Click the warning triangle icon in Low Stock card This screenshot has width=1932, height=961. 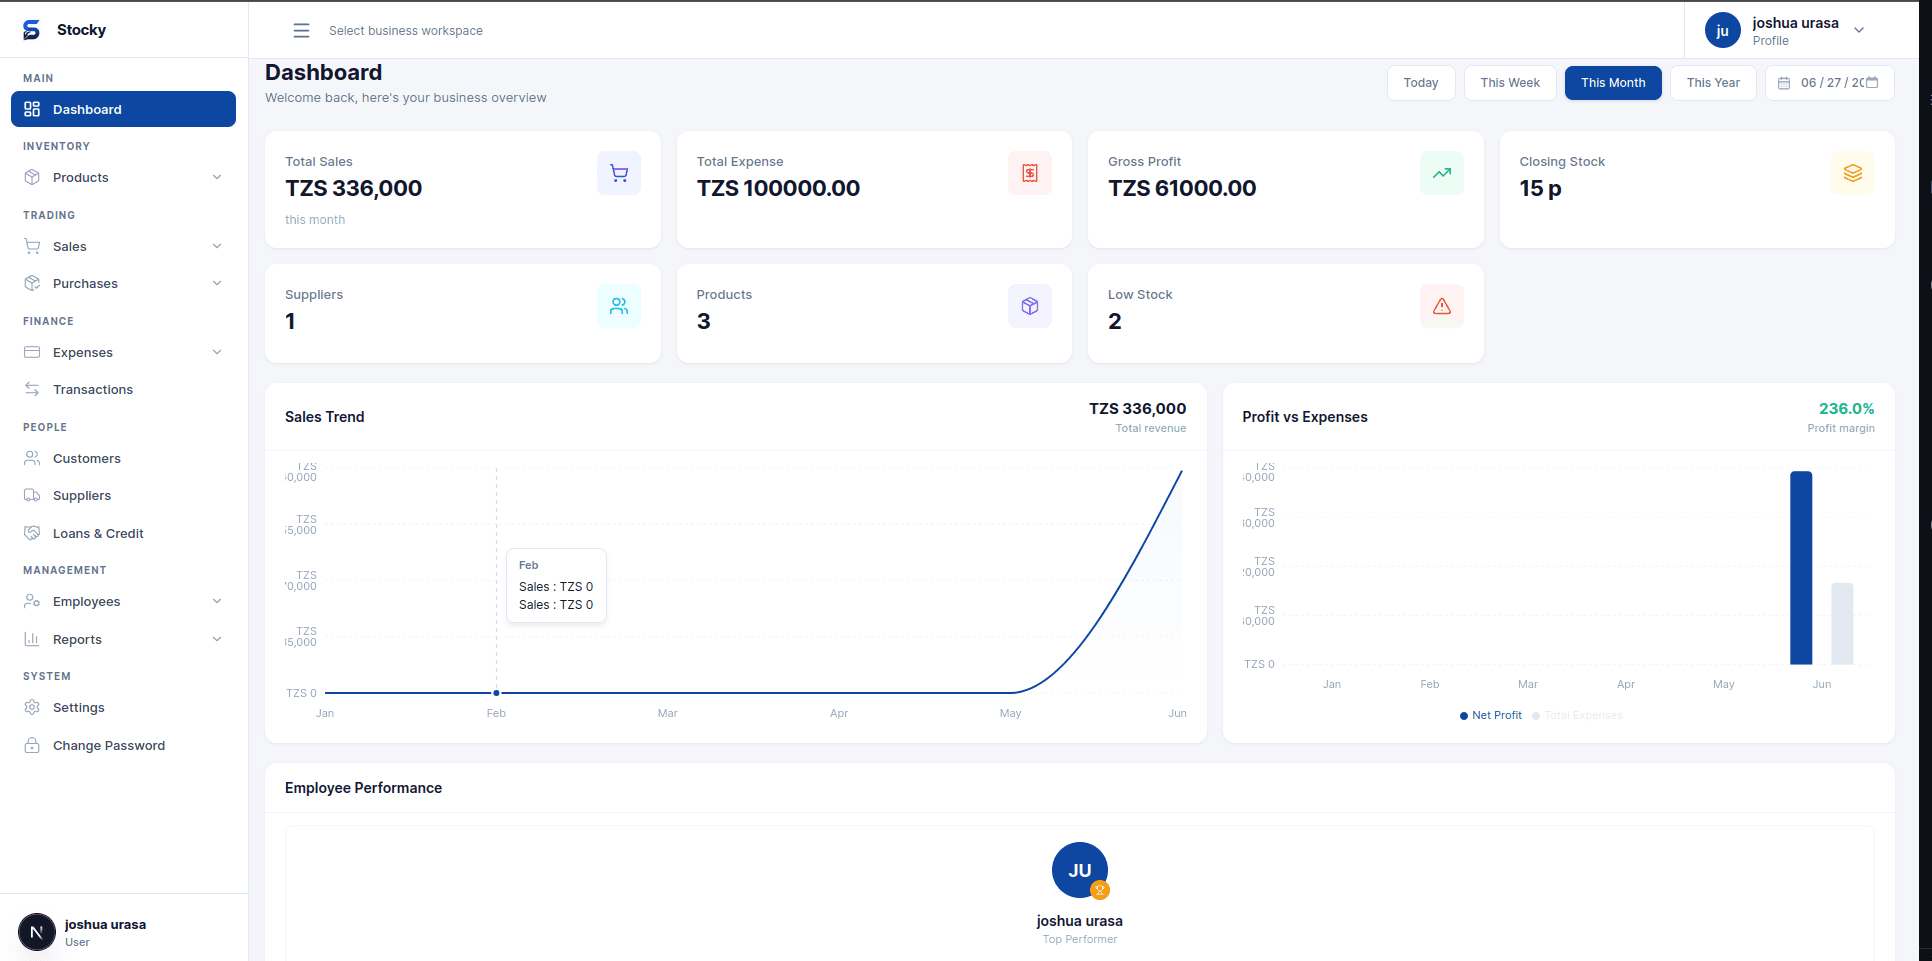(x=1442, y=306)
